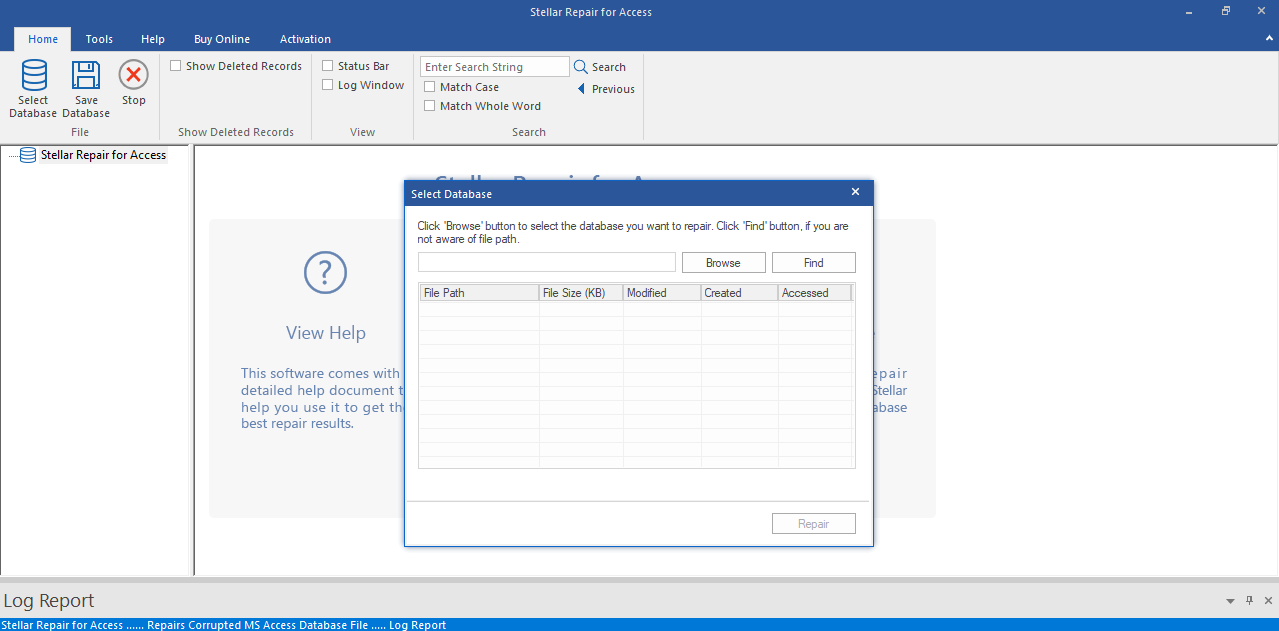This screenshot has height=631, width=1279.
Task: Select Stellar Repair for Access tree node
Action: 103,155
